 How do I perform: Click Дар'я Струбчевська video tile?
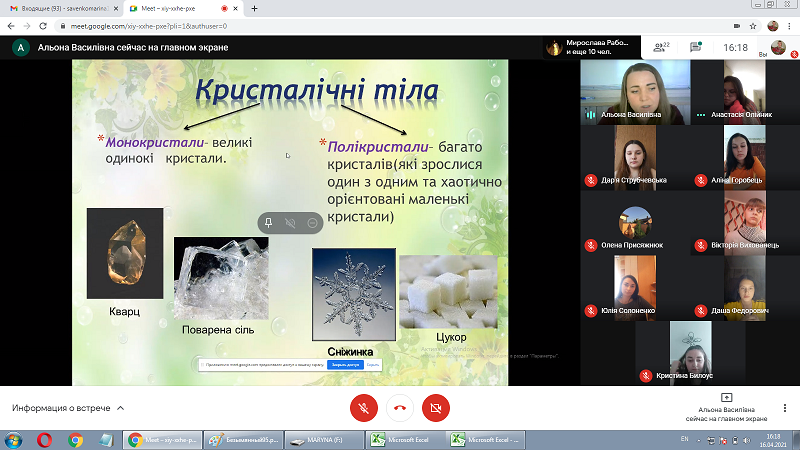pyautogui.click(x=635, y=158)
